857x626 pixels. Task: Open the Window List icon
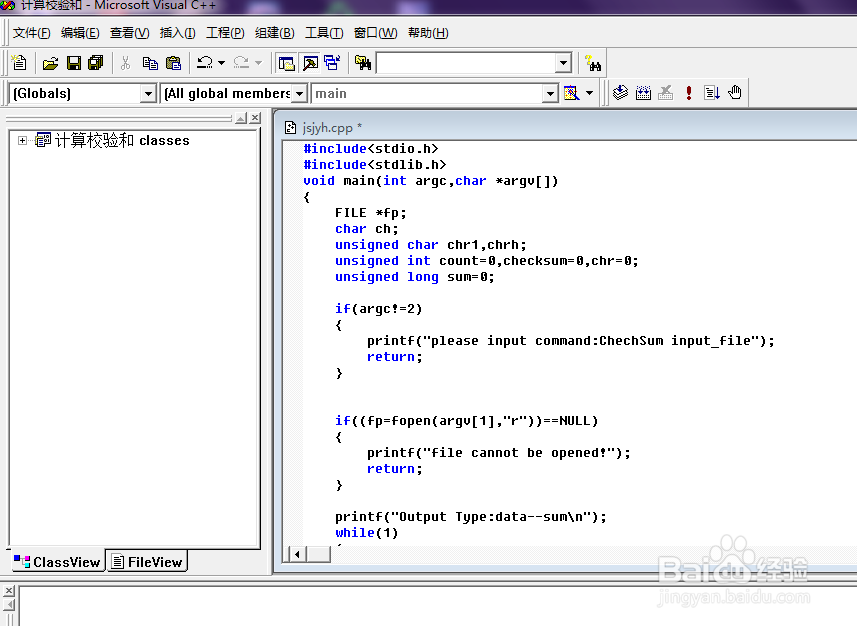[332, 63]
